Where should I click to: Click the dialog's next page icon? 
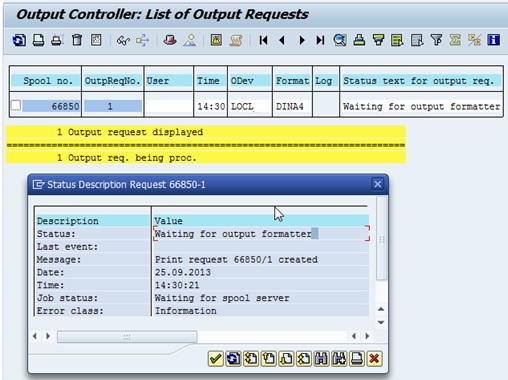pos(286,359)
